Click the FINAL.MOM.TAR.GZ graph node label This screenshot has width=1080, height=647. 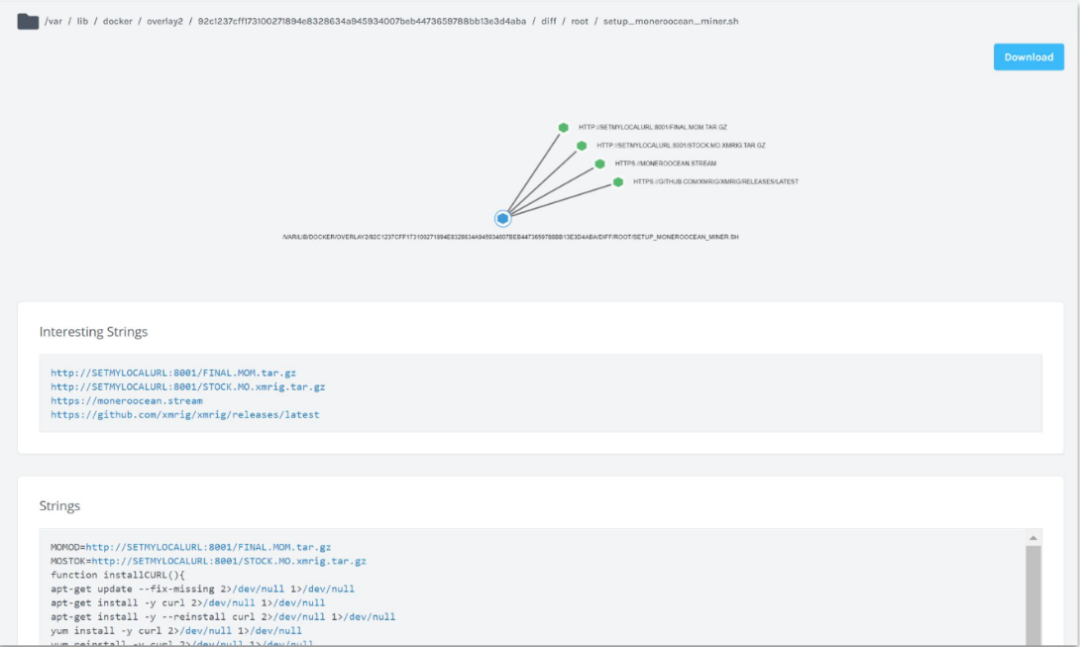pos(652,127)
